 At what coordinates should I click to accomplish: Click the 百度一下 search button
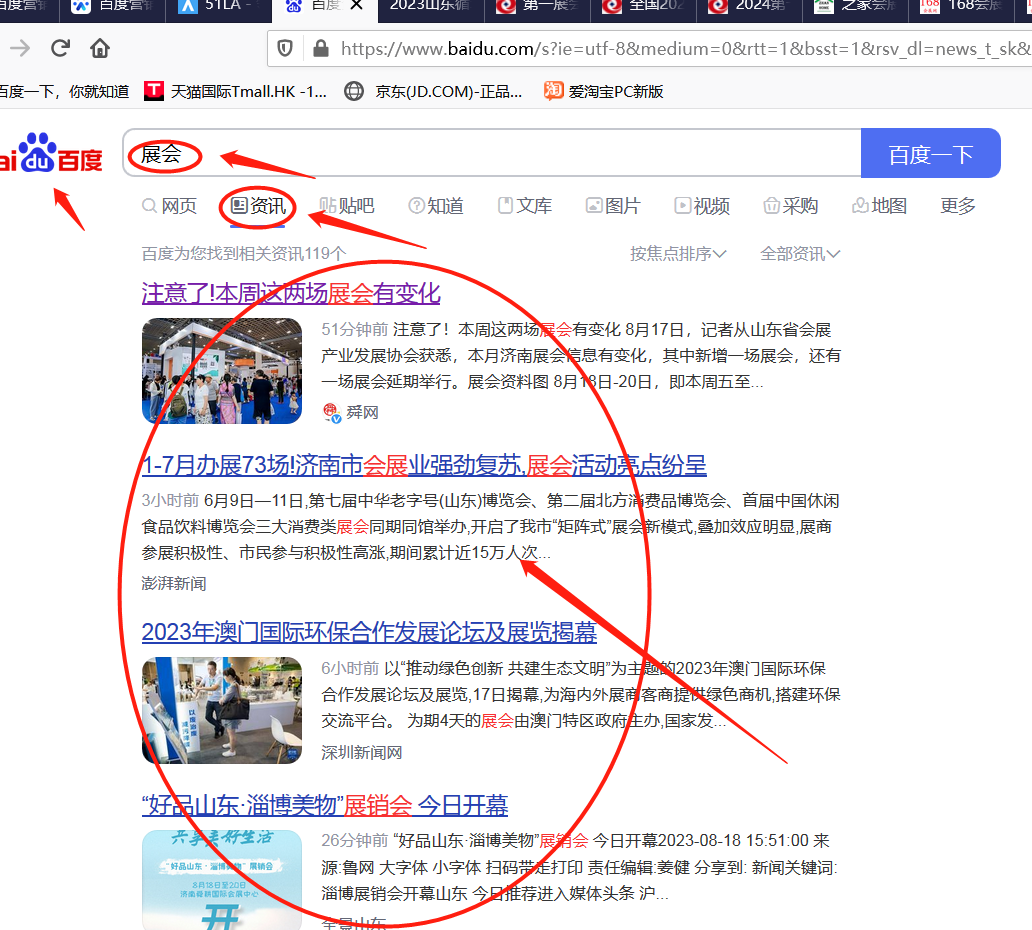point(931,153)
